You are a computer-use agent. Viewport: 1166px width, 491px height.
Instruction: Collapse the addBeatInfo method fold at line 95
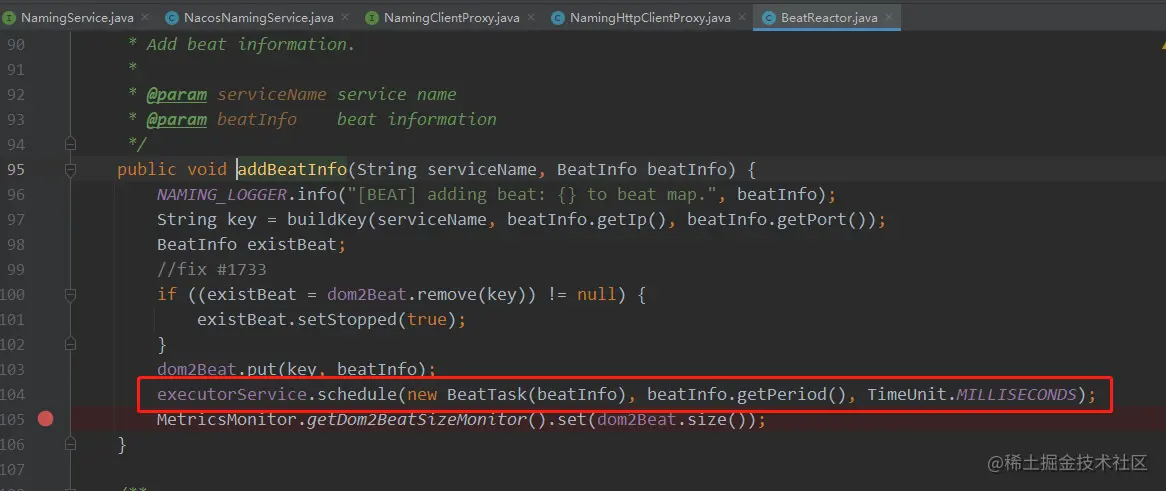click(x=71, y=170)
